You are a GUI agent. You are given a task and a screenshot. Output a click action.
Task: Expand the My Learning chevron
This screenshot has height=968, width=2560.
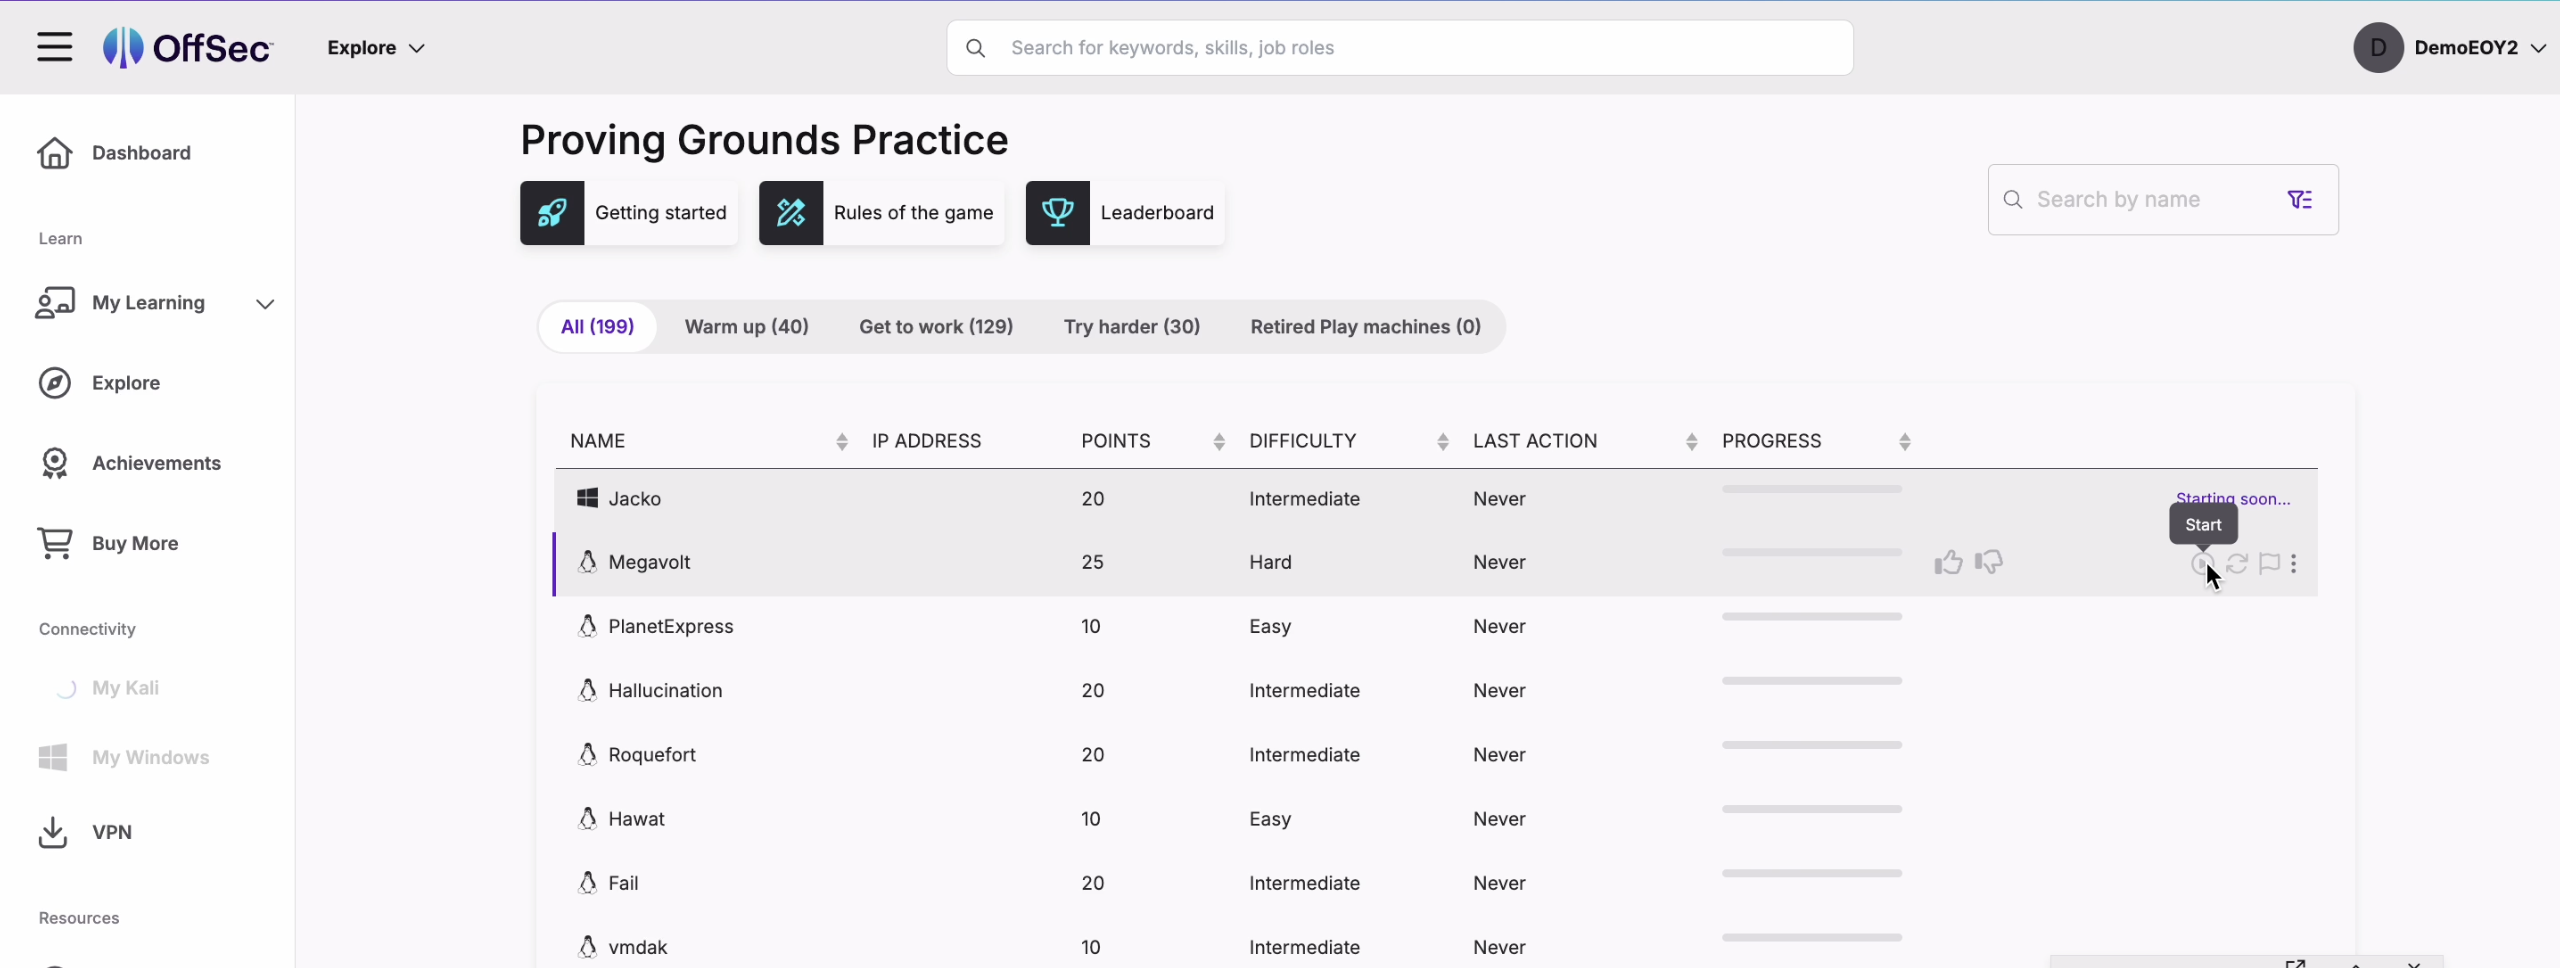[x=265, y=304]
